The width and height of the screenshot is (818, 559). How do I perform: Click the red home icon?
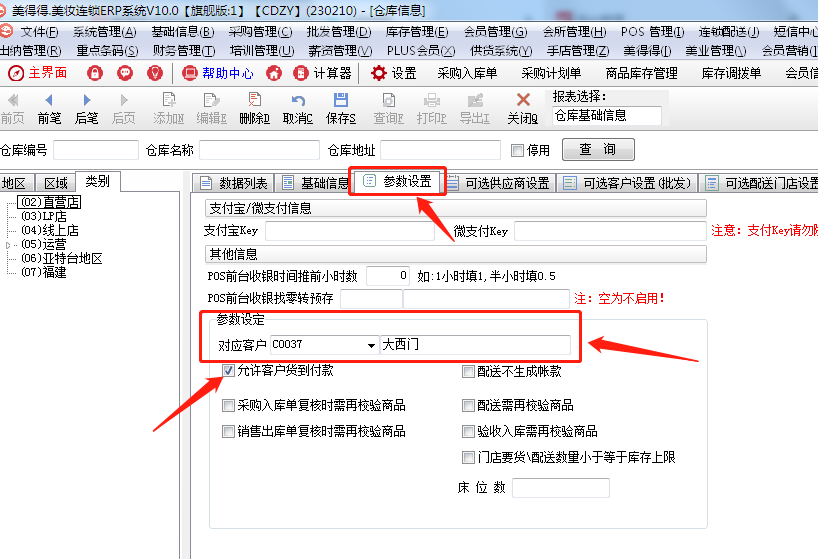pos(274,73)
